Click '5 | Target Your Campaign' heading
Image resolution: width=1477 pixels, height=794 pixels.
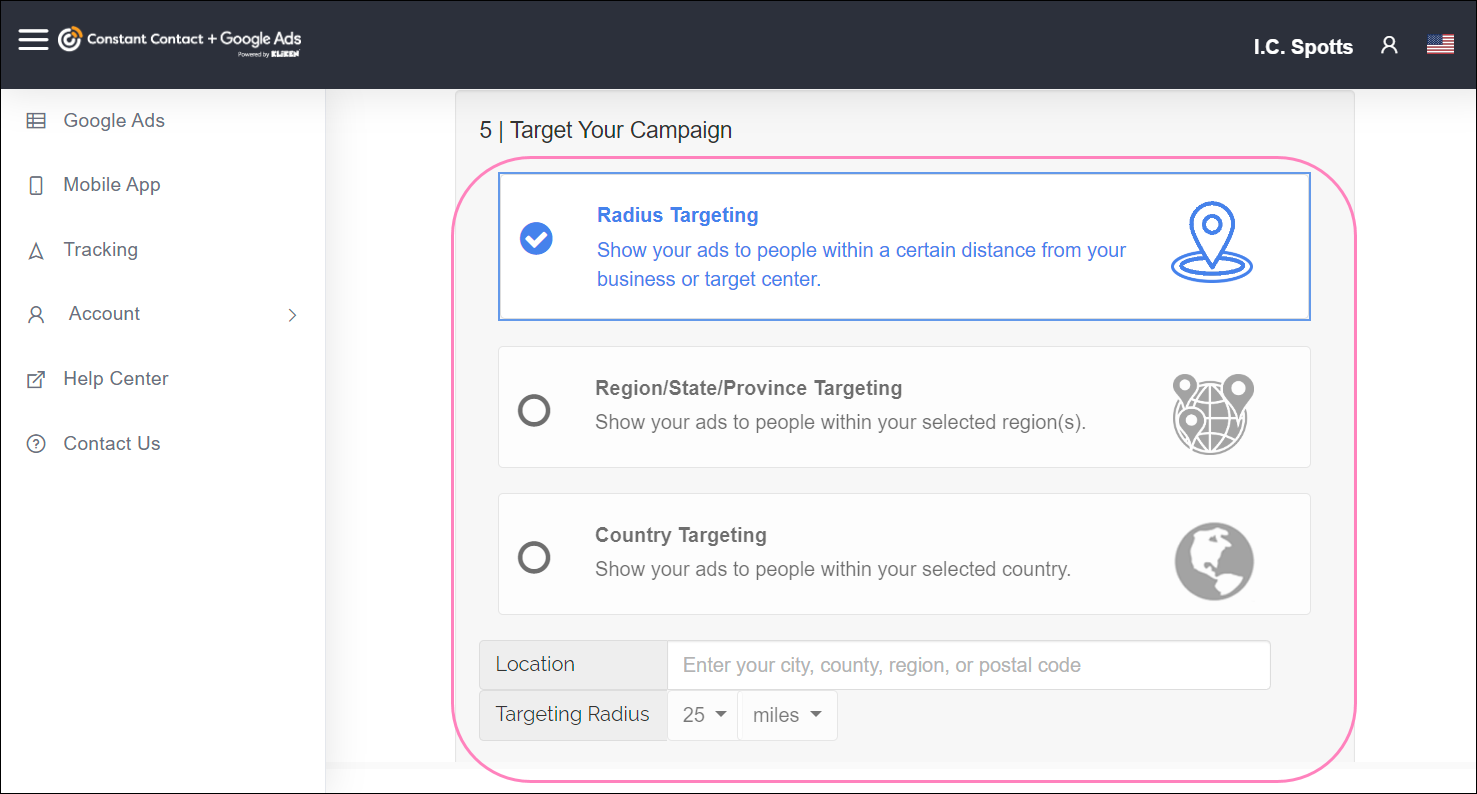[x=605, y=130]
